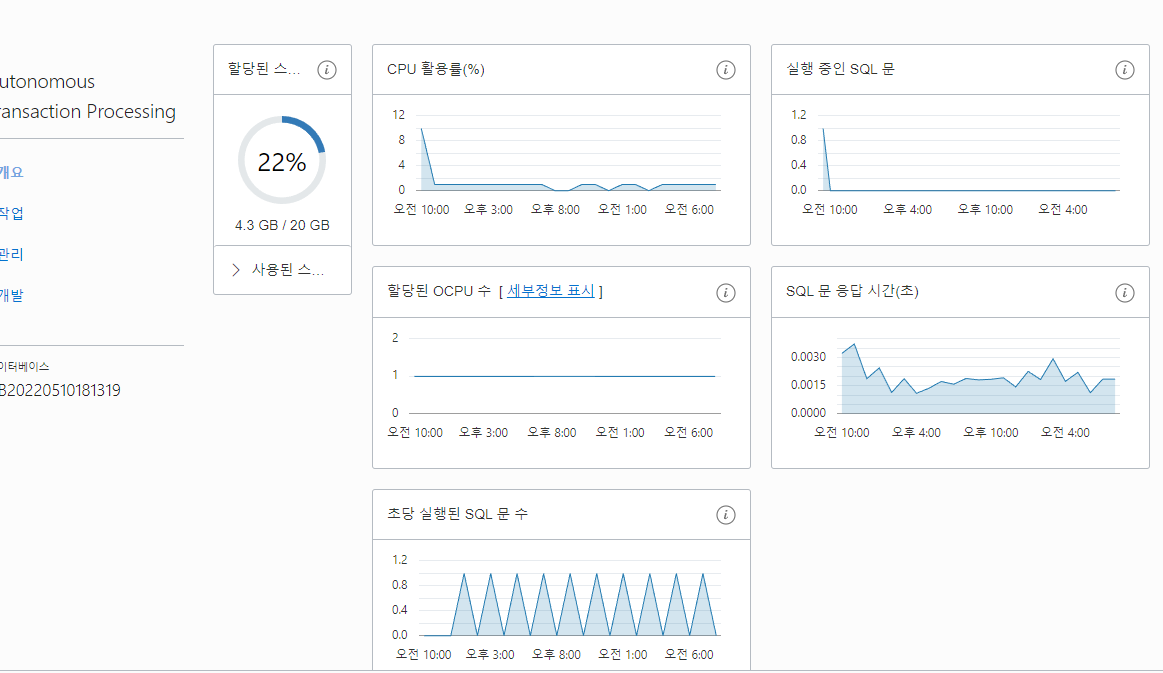Click the 할당된 OCPU 수 title text
This screenshot has height=673, width=1163.
point(439,291)
